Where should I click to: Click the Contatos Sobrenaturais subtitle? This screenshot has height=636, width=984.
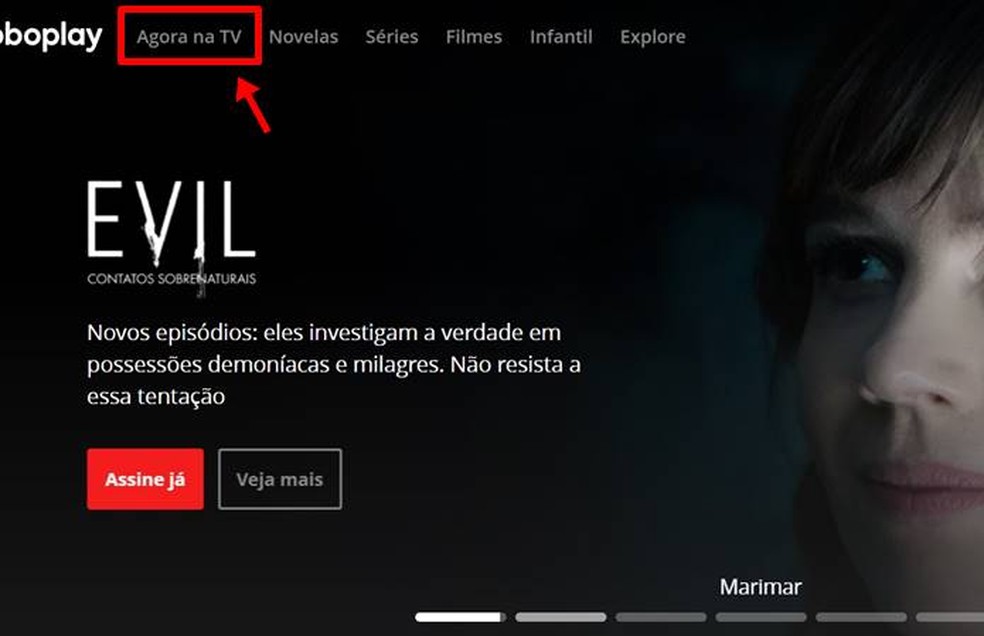pyautogui.click(x=171, y=279)
